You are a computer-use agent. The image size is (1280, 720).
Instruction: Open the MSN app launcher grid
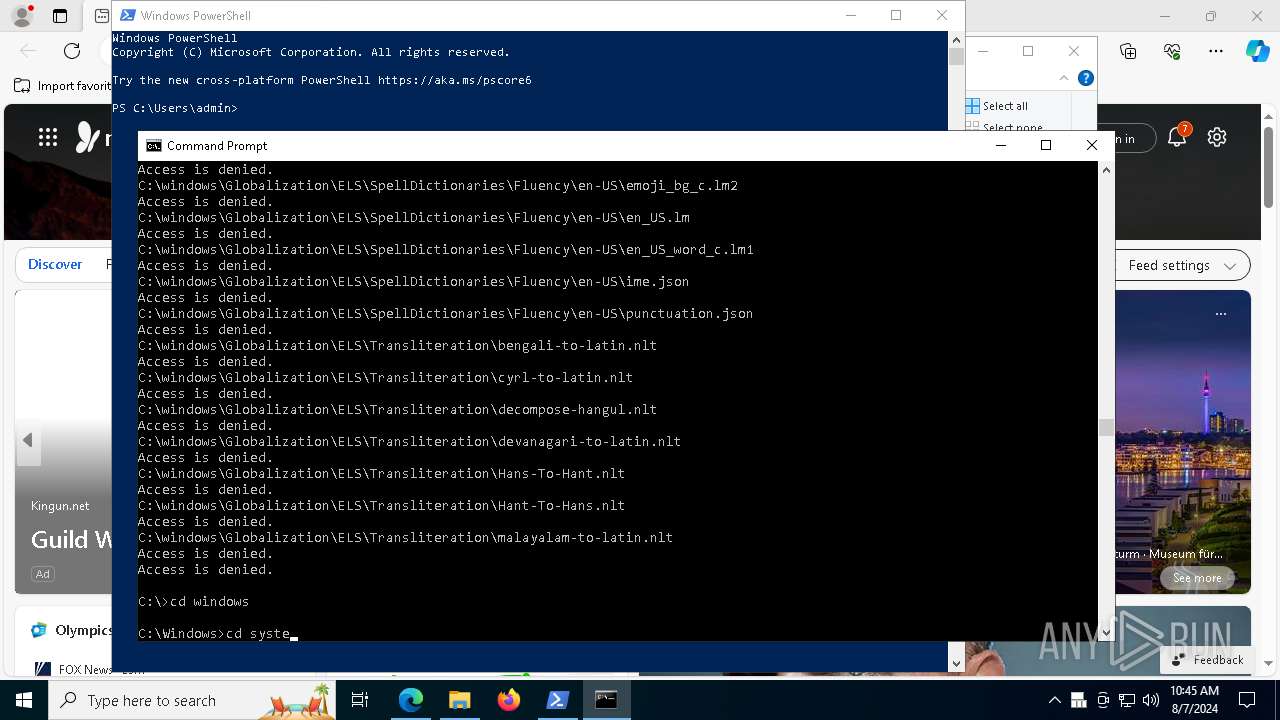tap(48, 138)
